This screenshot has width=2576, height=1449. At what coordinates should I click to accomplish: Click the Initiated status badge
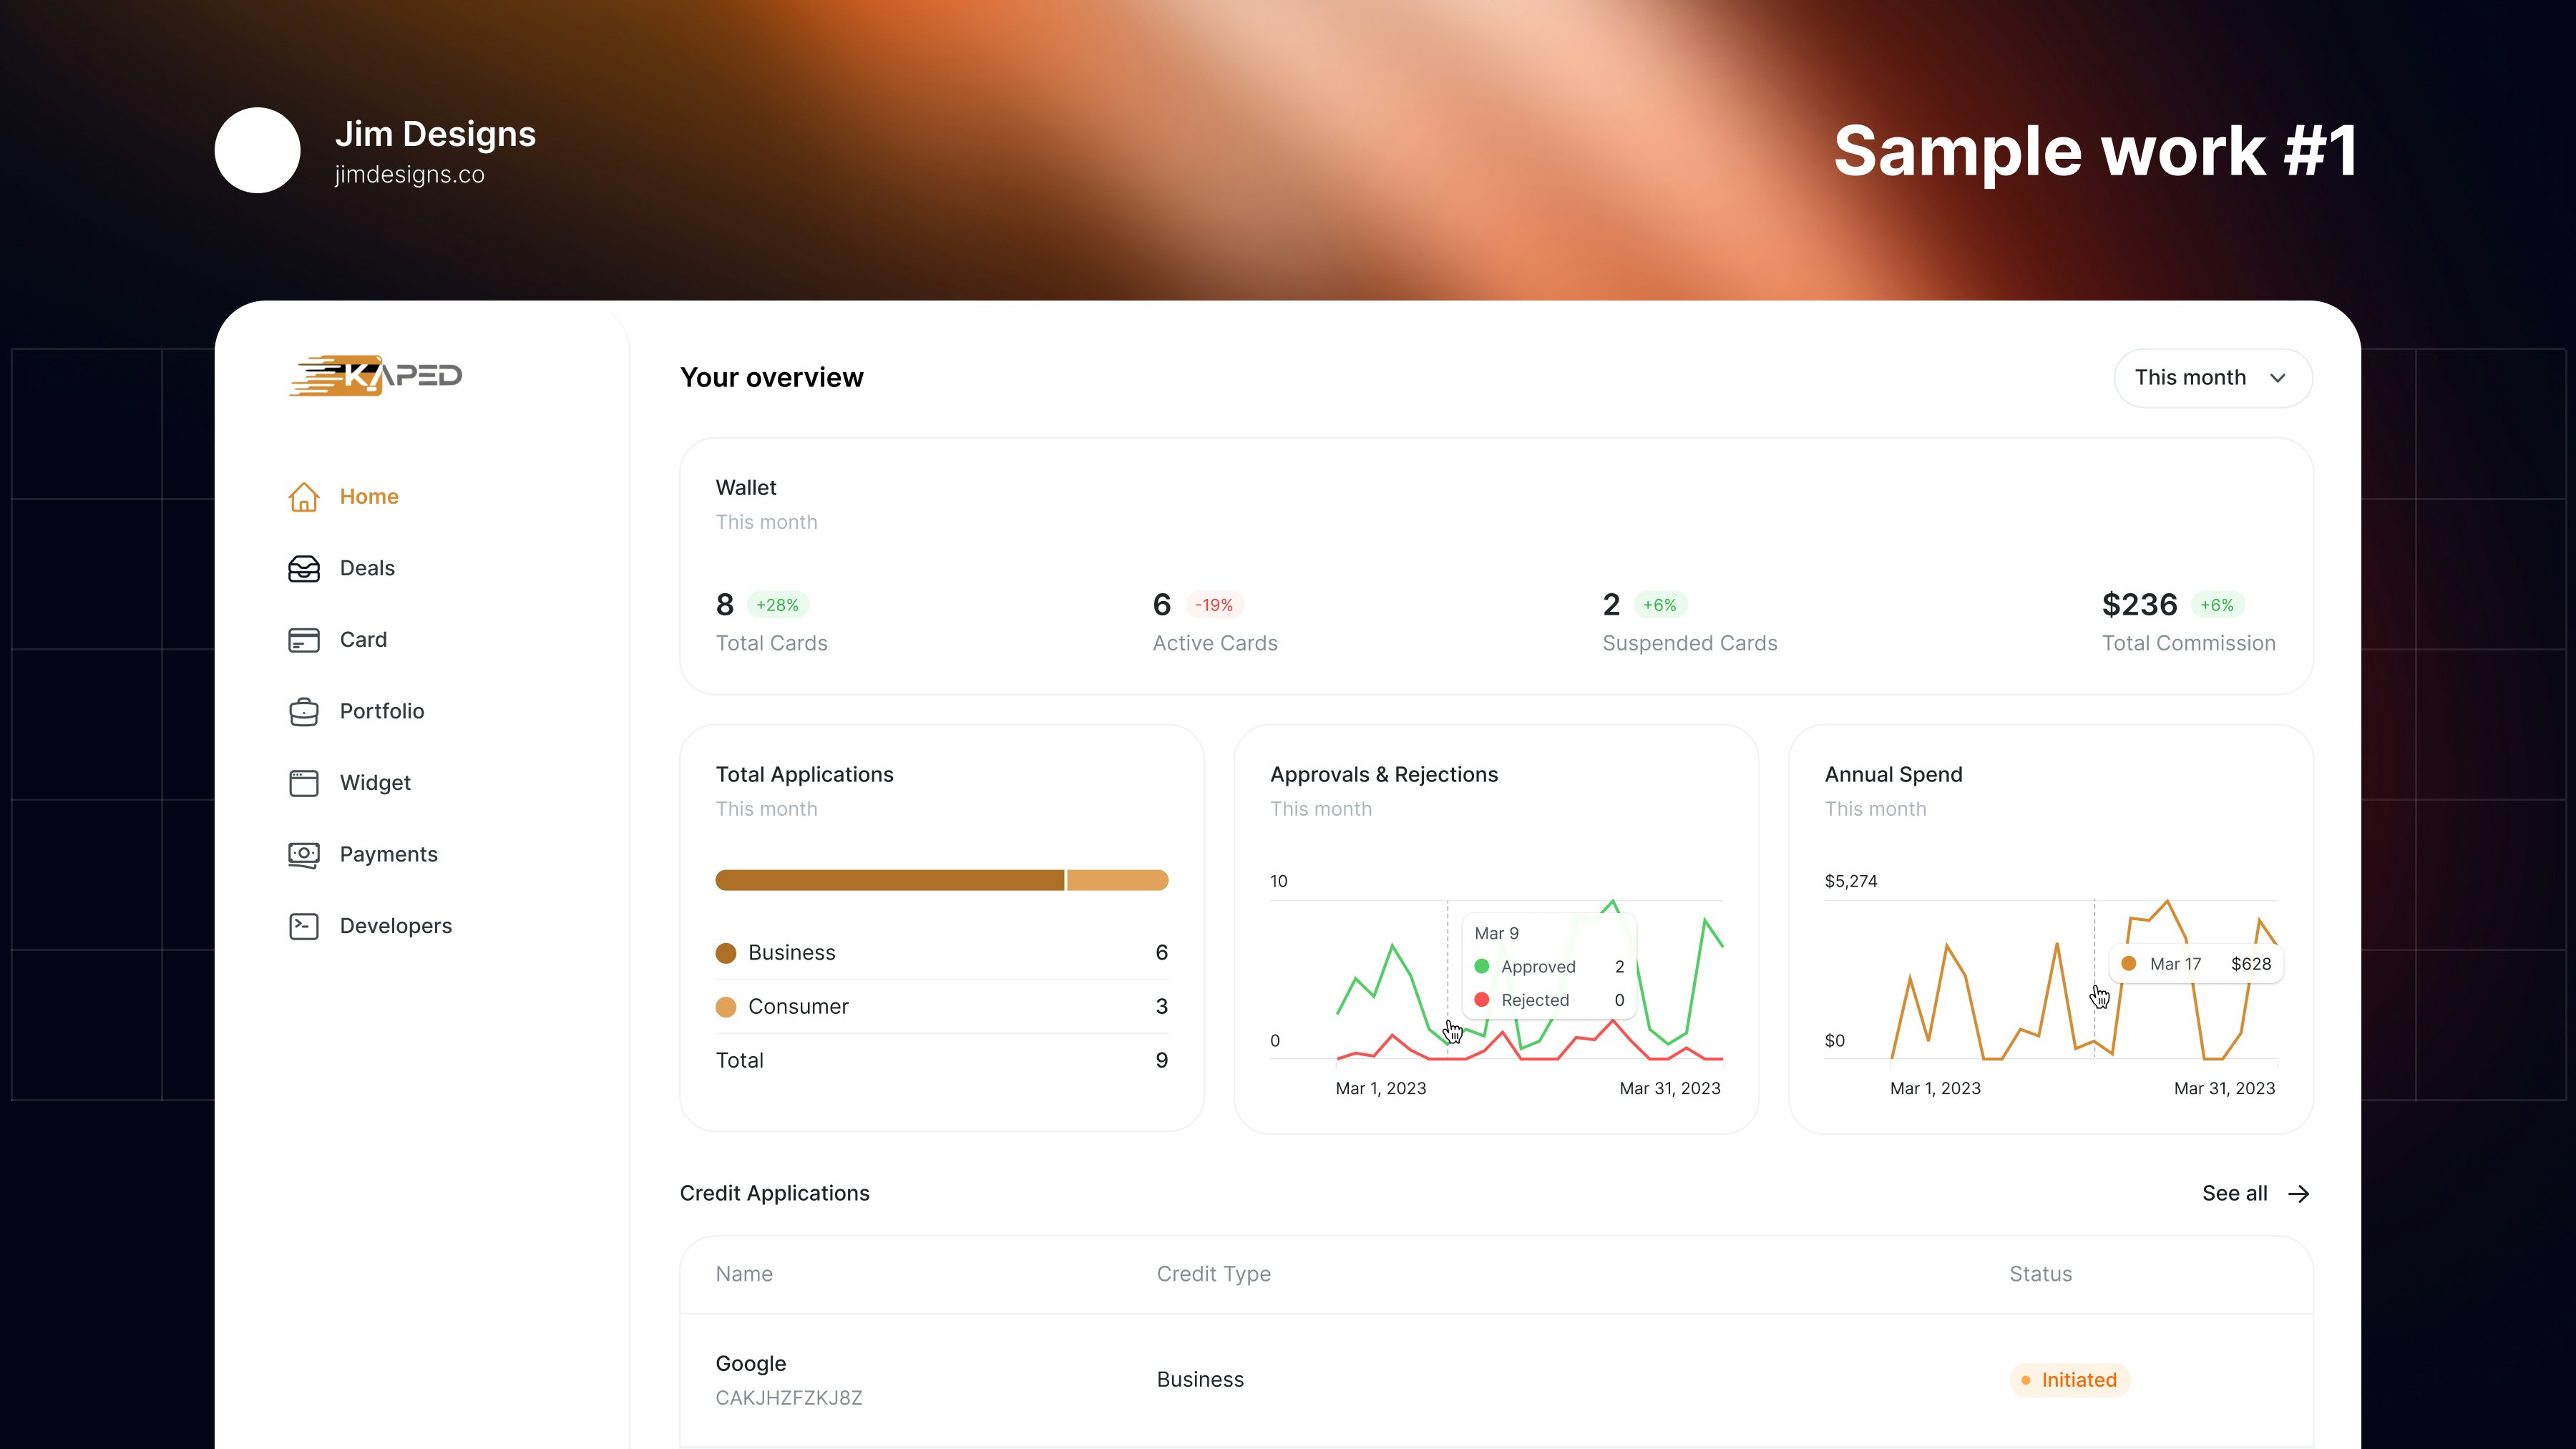2070,1380
